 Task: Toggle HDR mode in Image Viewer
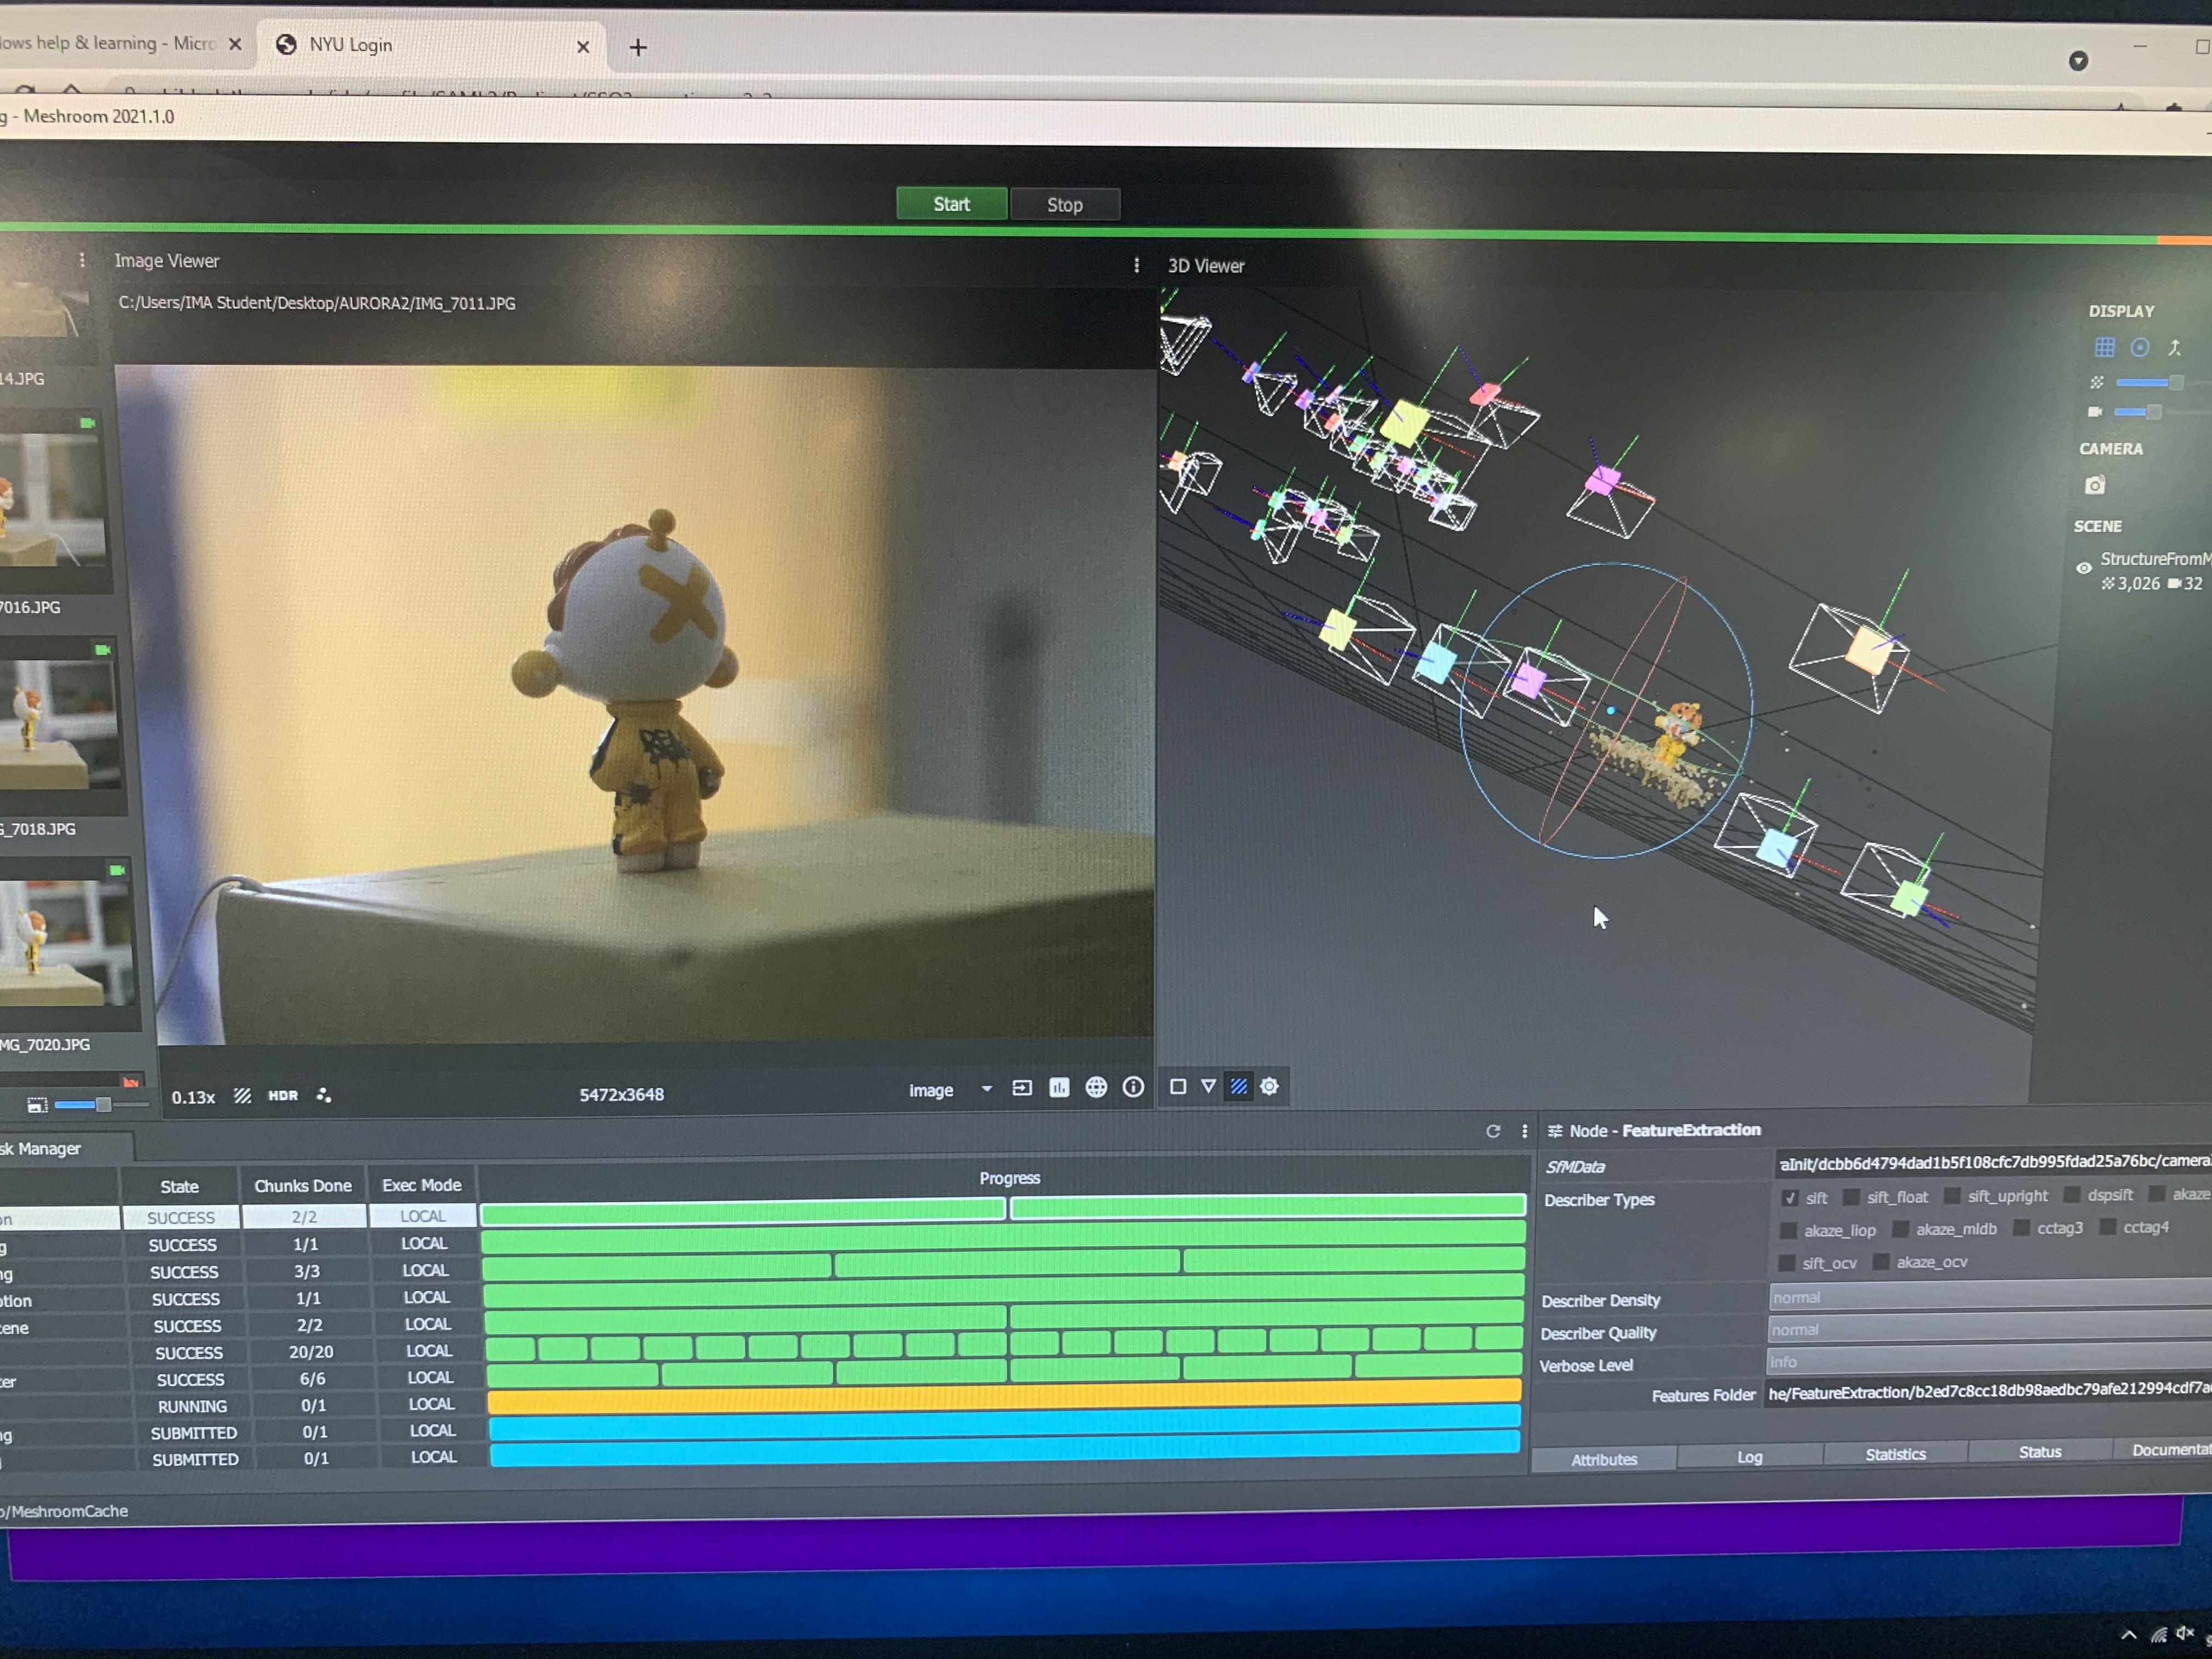pos(283,1095)
